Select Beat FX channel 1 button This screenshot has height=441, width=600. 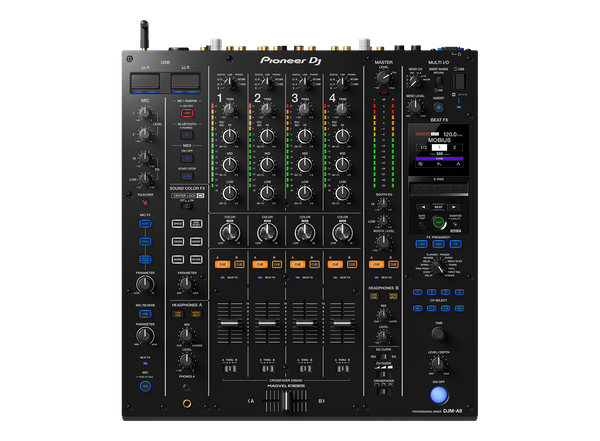[x=417, y=292]
